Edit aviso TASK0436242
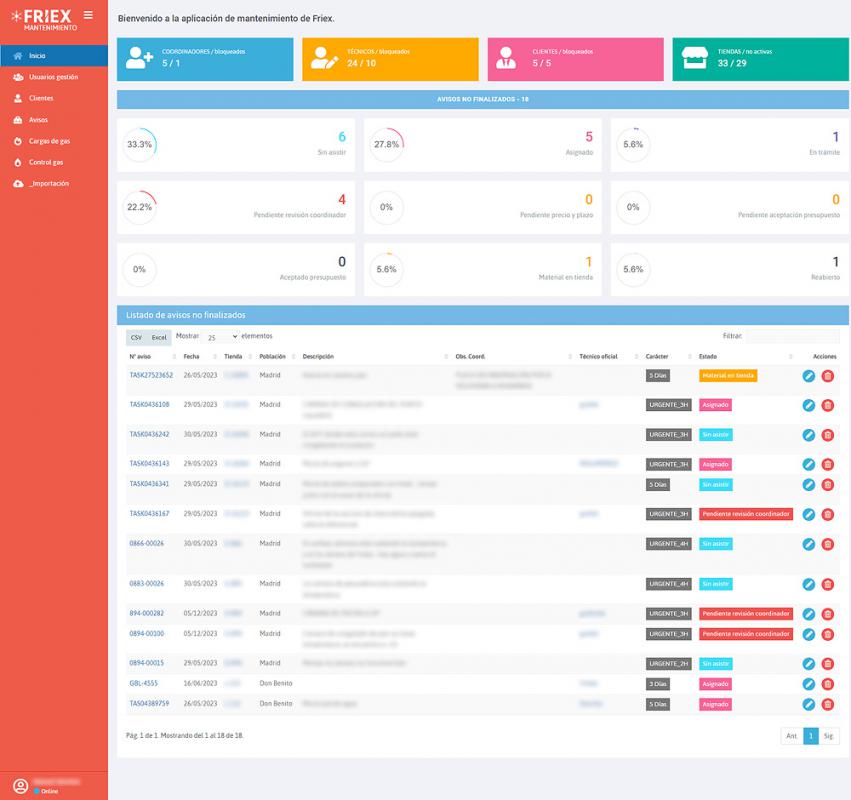This screenshot has width=851, height=800. pos(808,435)
